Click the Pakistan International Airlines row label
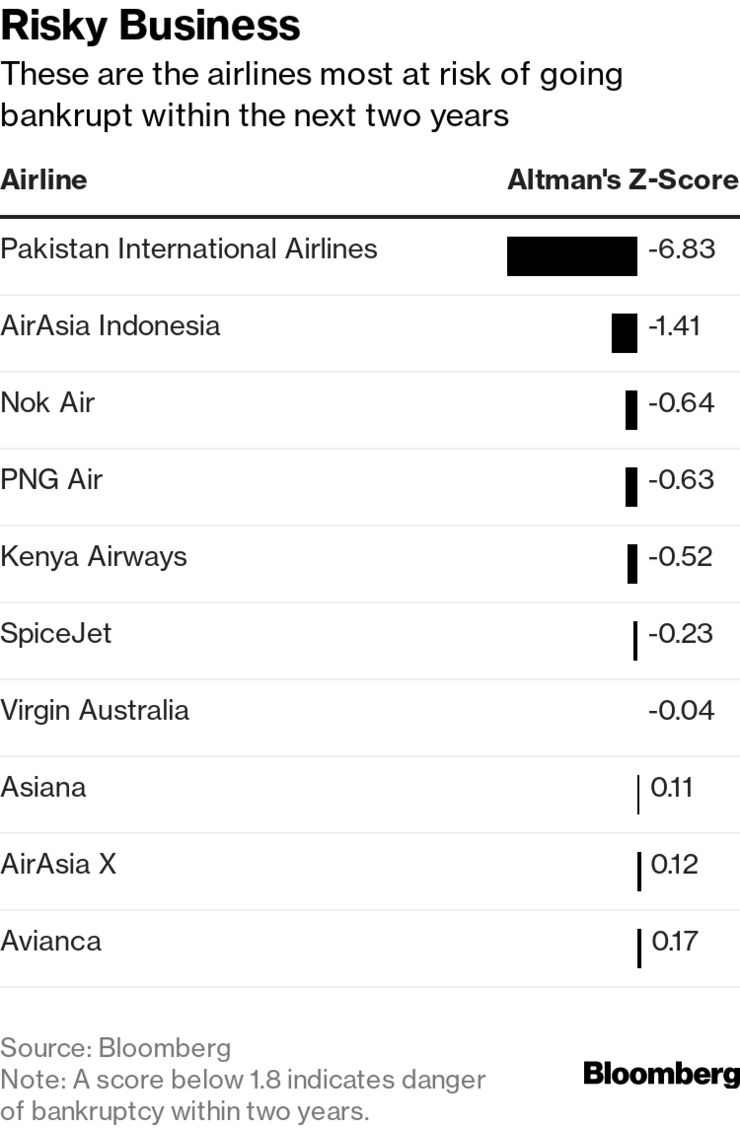Image resolution: width=740 pixels, height=1128 pixels. click(188, 249)
